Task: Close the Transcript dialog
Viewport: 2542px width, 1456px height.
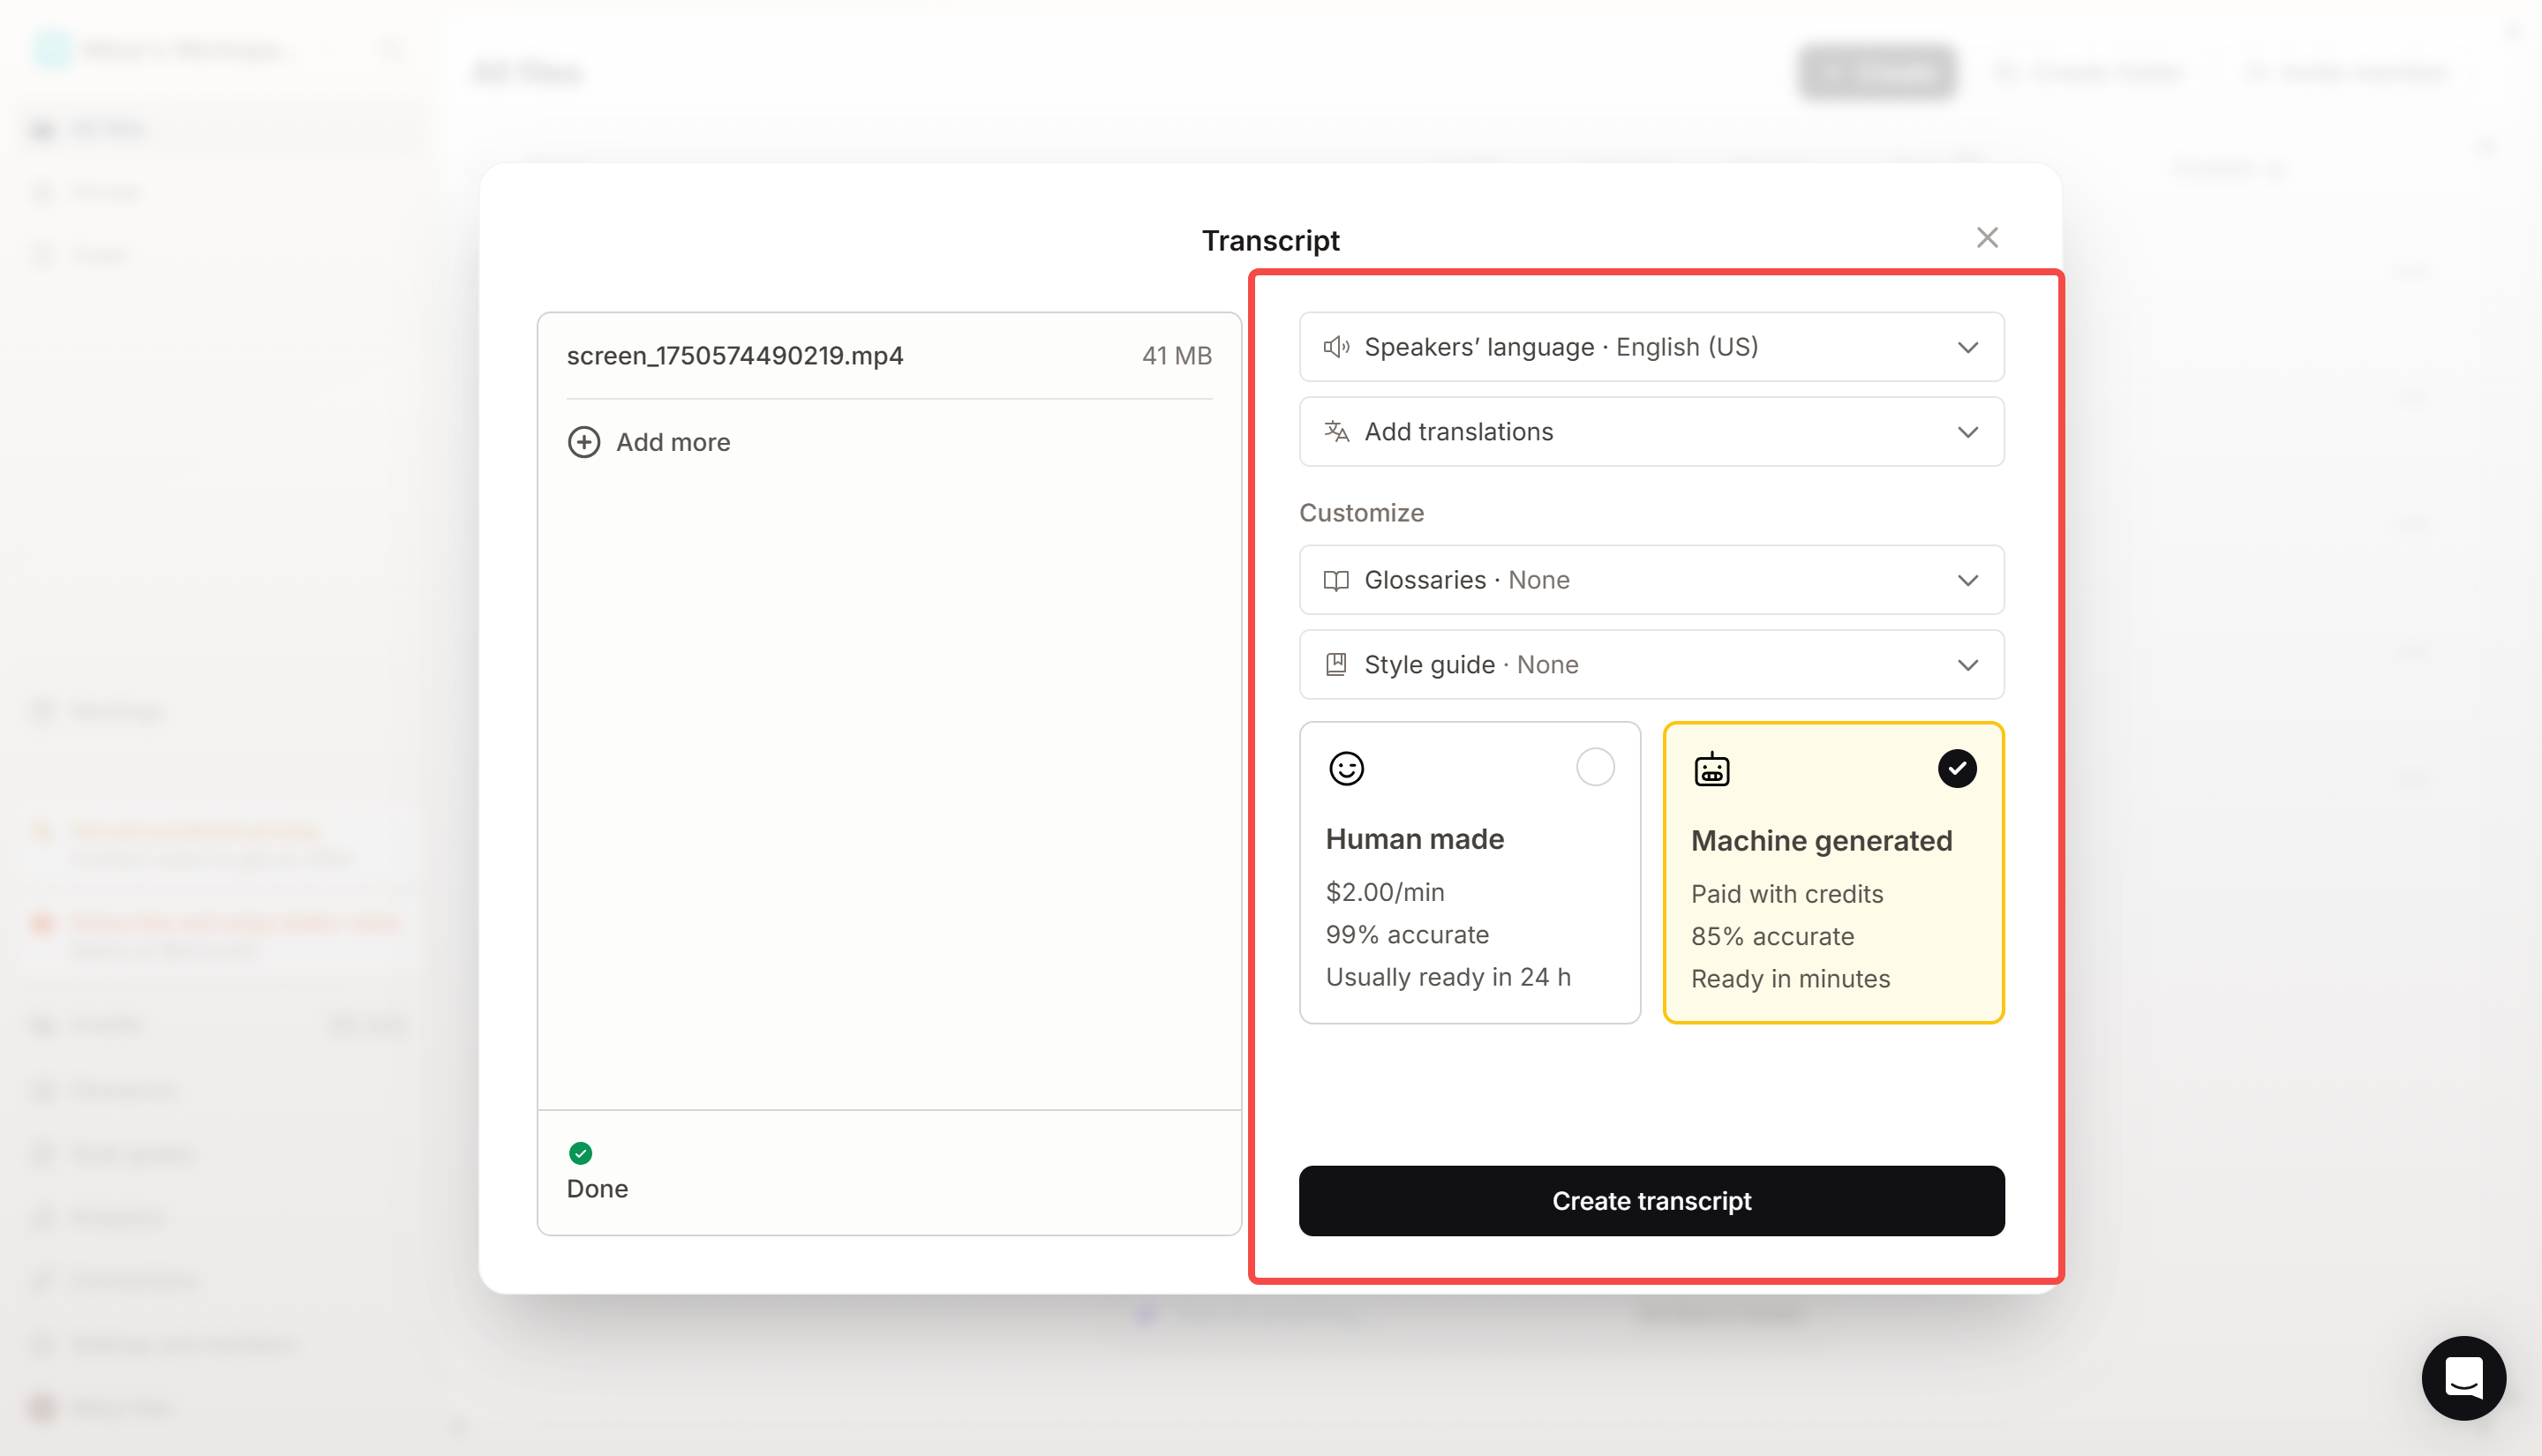Action: pos(1987,237)
